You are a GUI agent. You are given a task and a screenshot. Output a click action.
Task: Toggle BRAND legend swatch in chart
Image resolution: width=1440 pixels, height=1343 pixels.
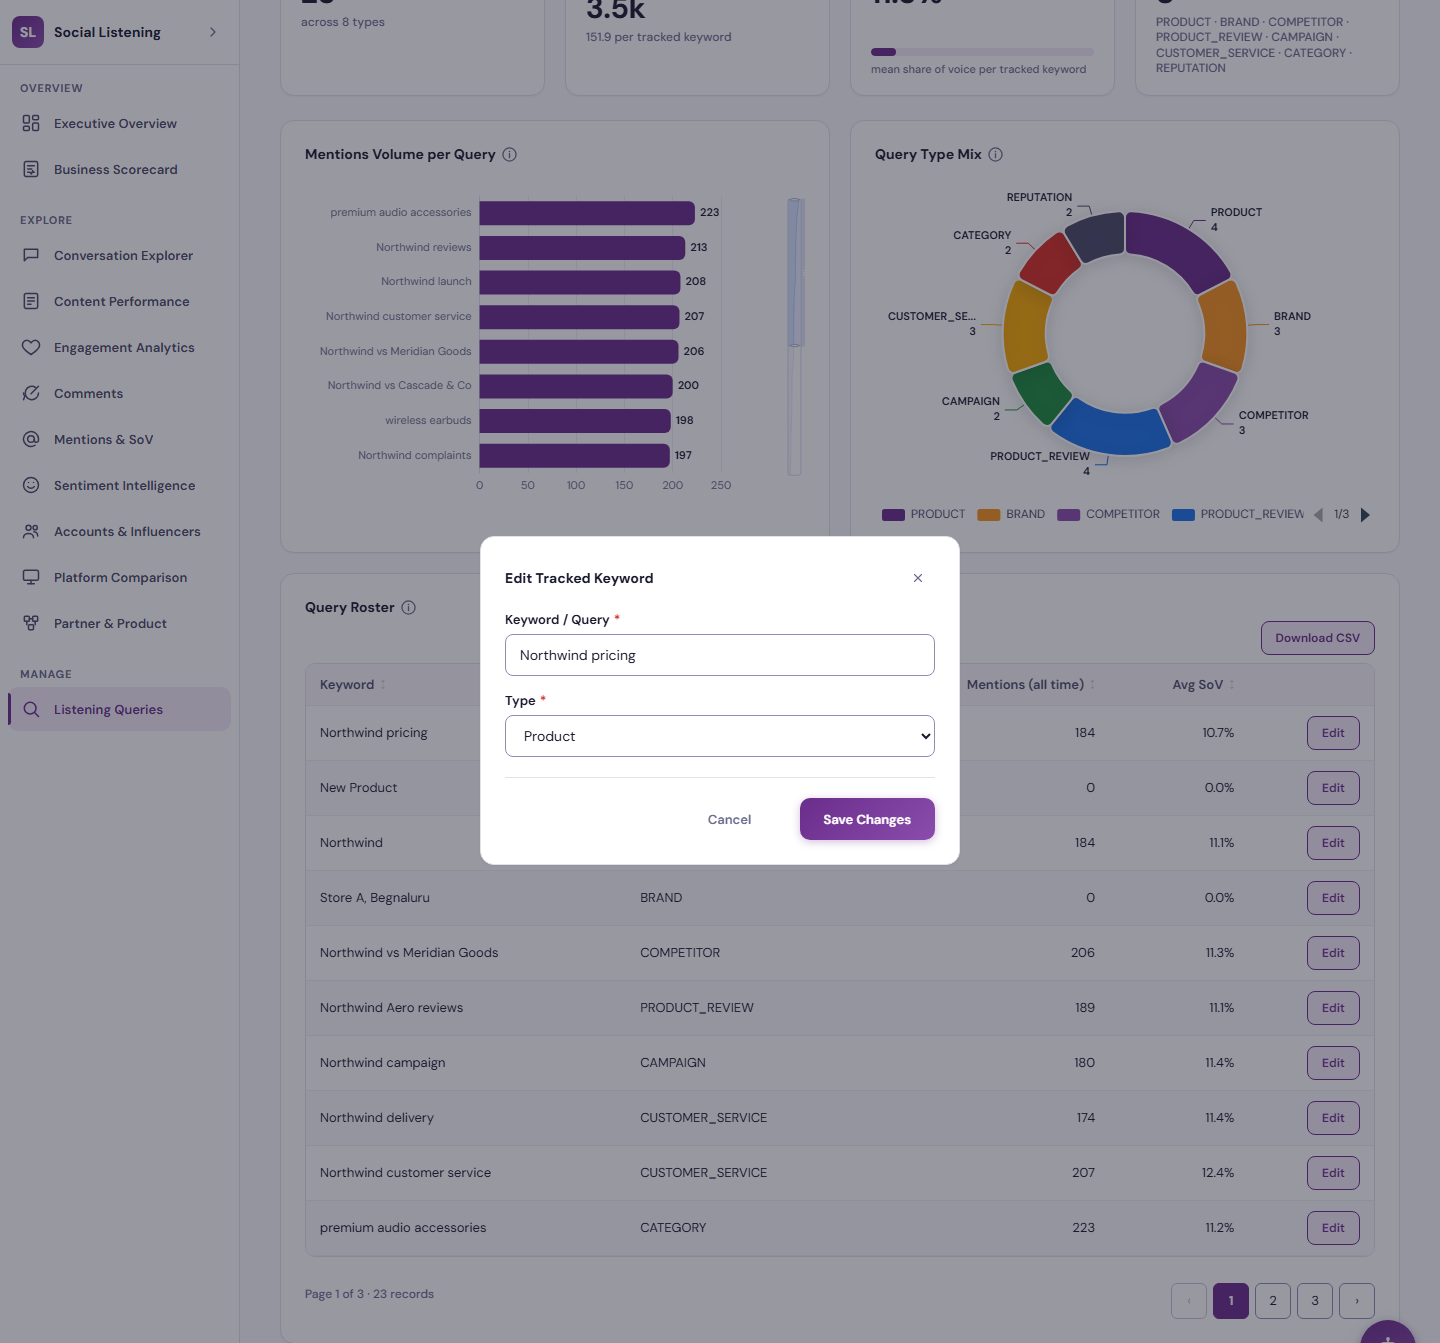click(989, 515)
